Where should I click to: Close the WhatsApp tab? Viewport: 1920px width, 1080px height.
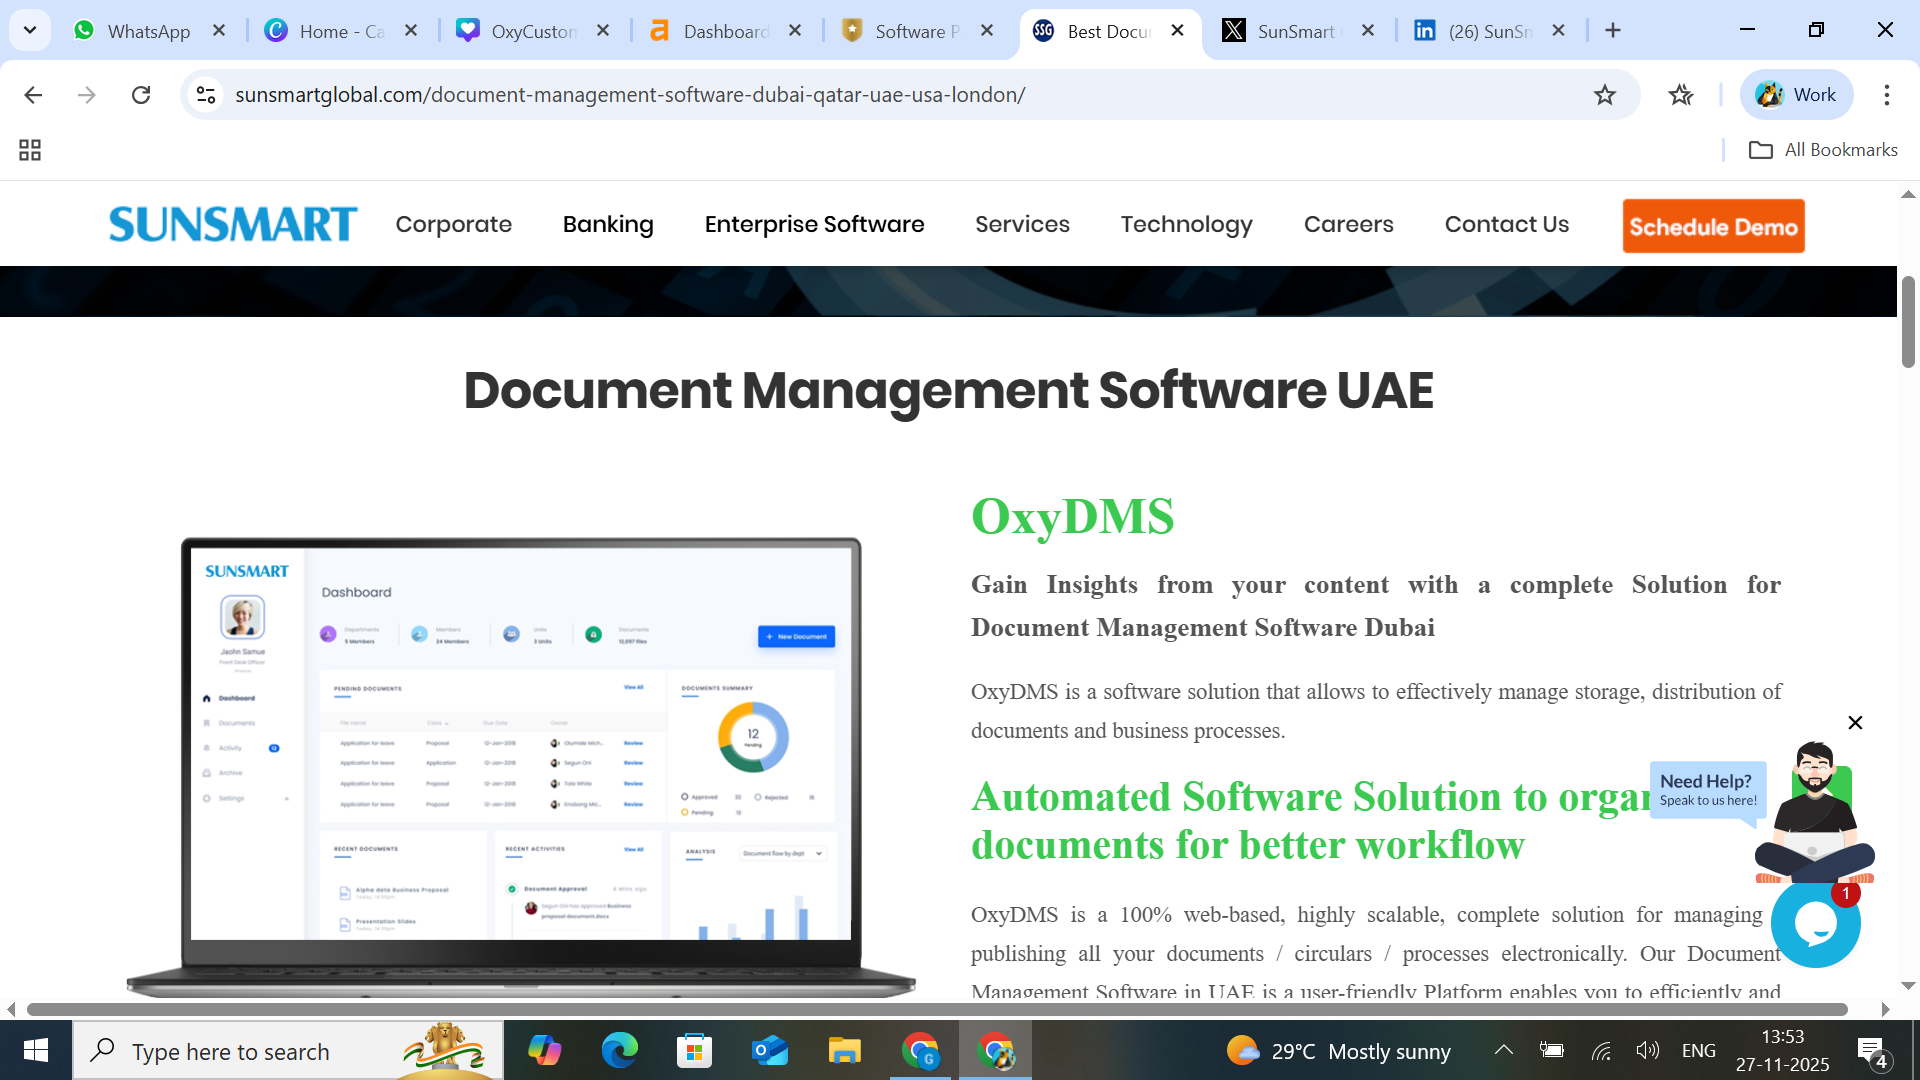[x=219, y=31]
